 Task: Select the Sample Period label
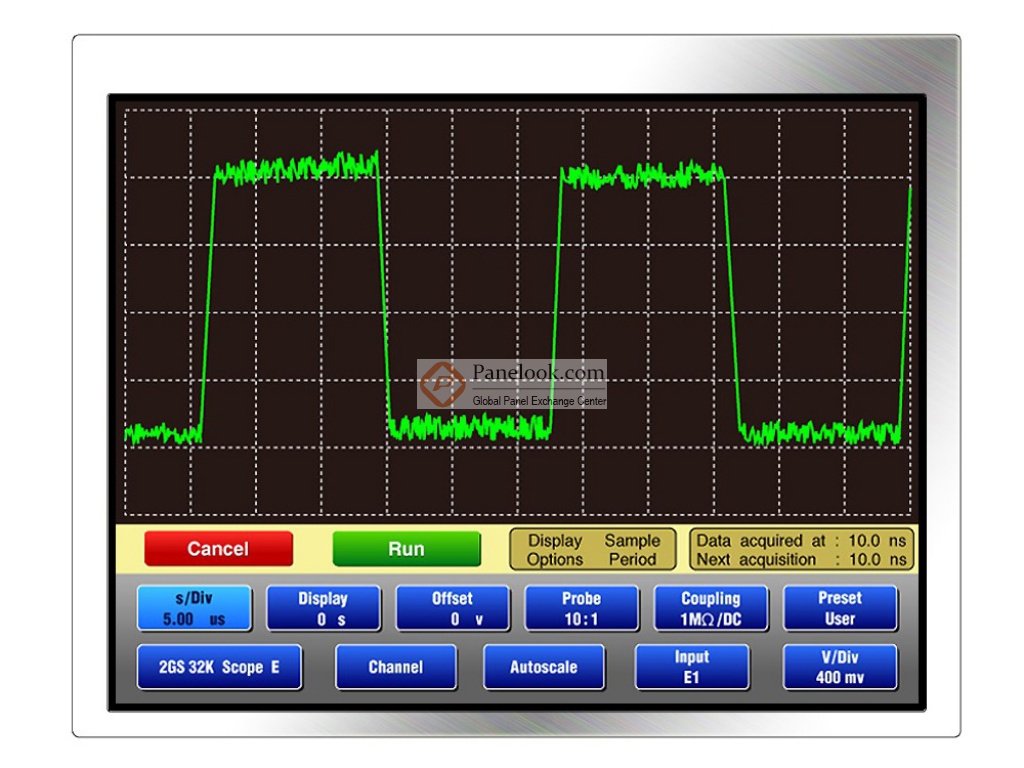click(x=632, y=550)
